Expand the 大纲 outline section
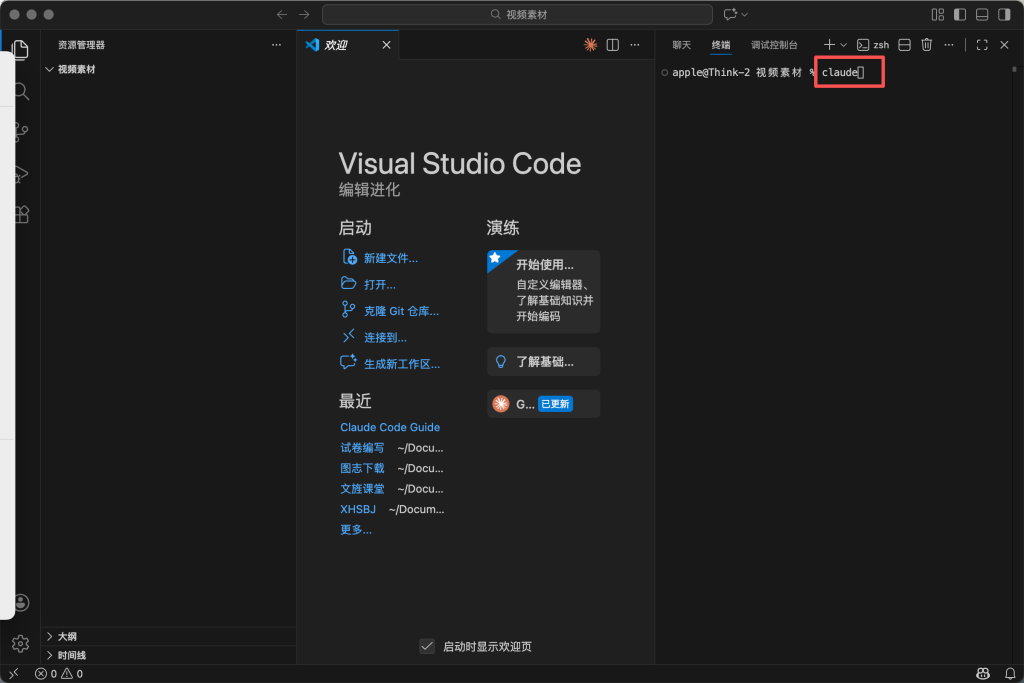This screenshot has height=683, width=1024. [50, 636]
